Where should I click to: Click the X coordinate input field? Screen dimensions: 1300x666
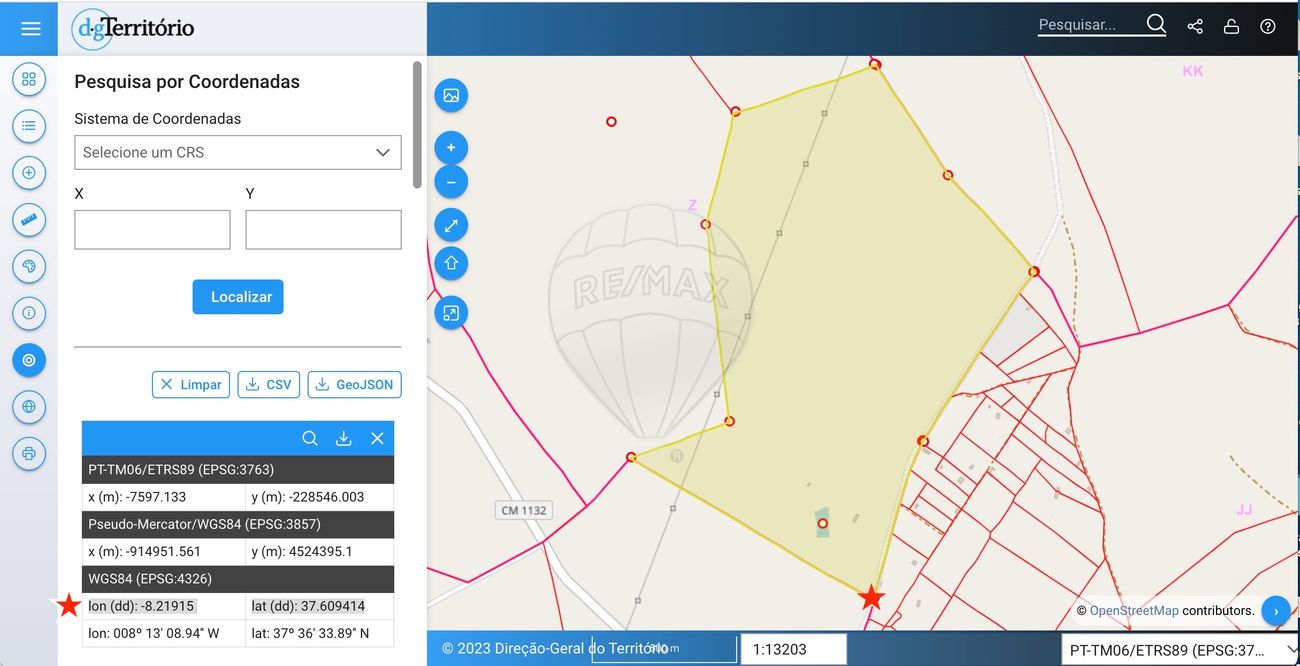click(x=152, y=229)
